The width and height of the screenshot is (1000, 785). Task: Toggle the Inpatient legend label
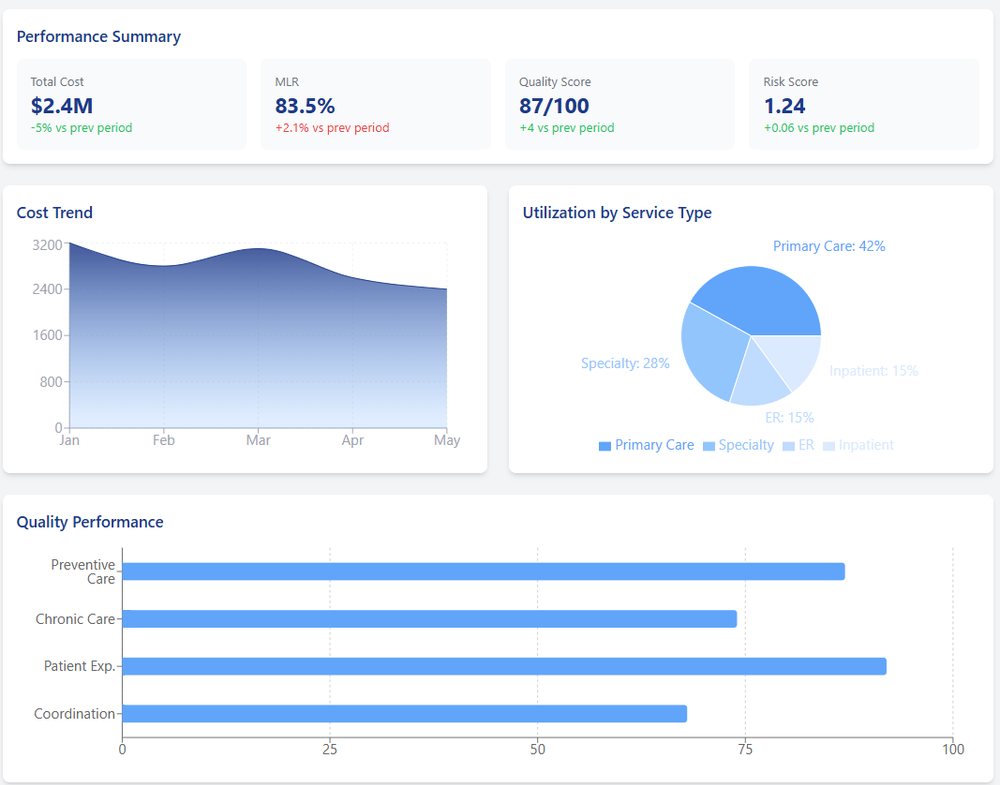tap(866, 445)
